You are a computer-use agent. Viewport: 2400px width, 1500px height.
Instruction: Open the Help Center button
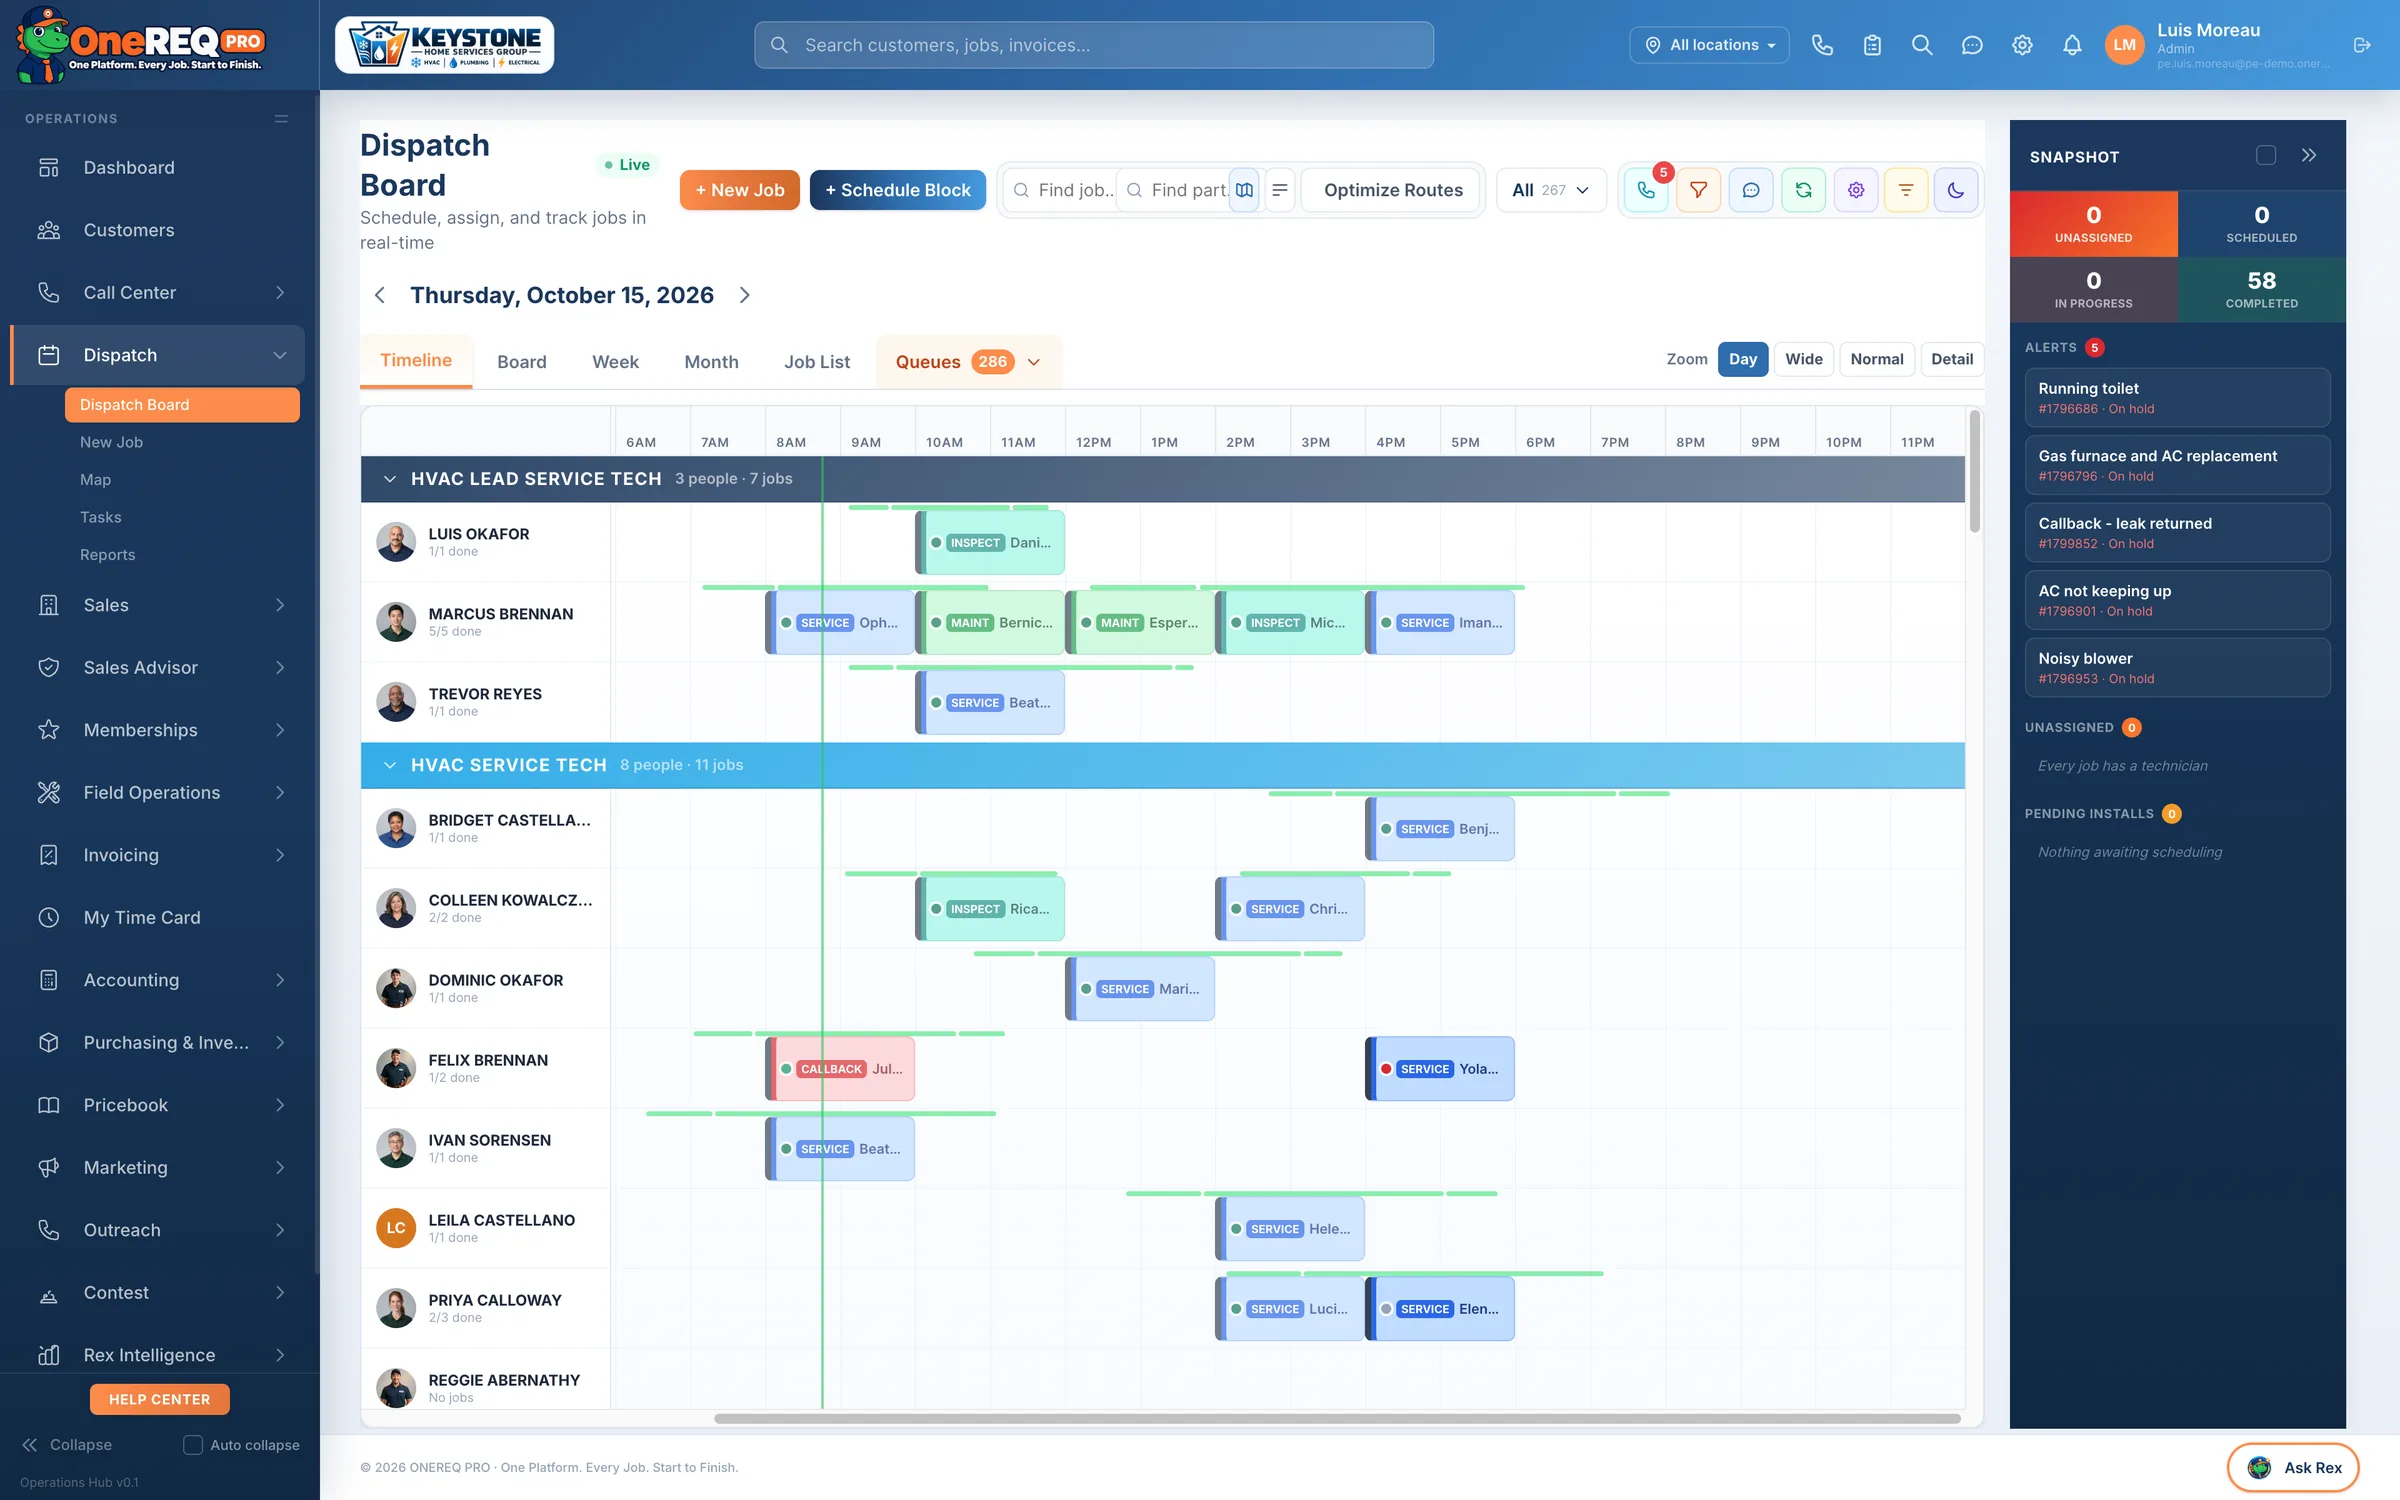pos(160,1399)
